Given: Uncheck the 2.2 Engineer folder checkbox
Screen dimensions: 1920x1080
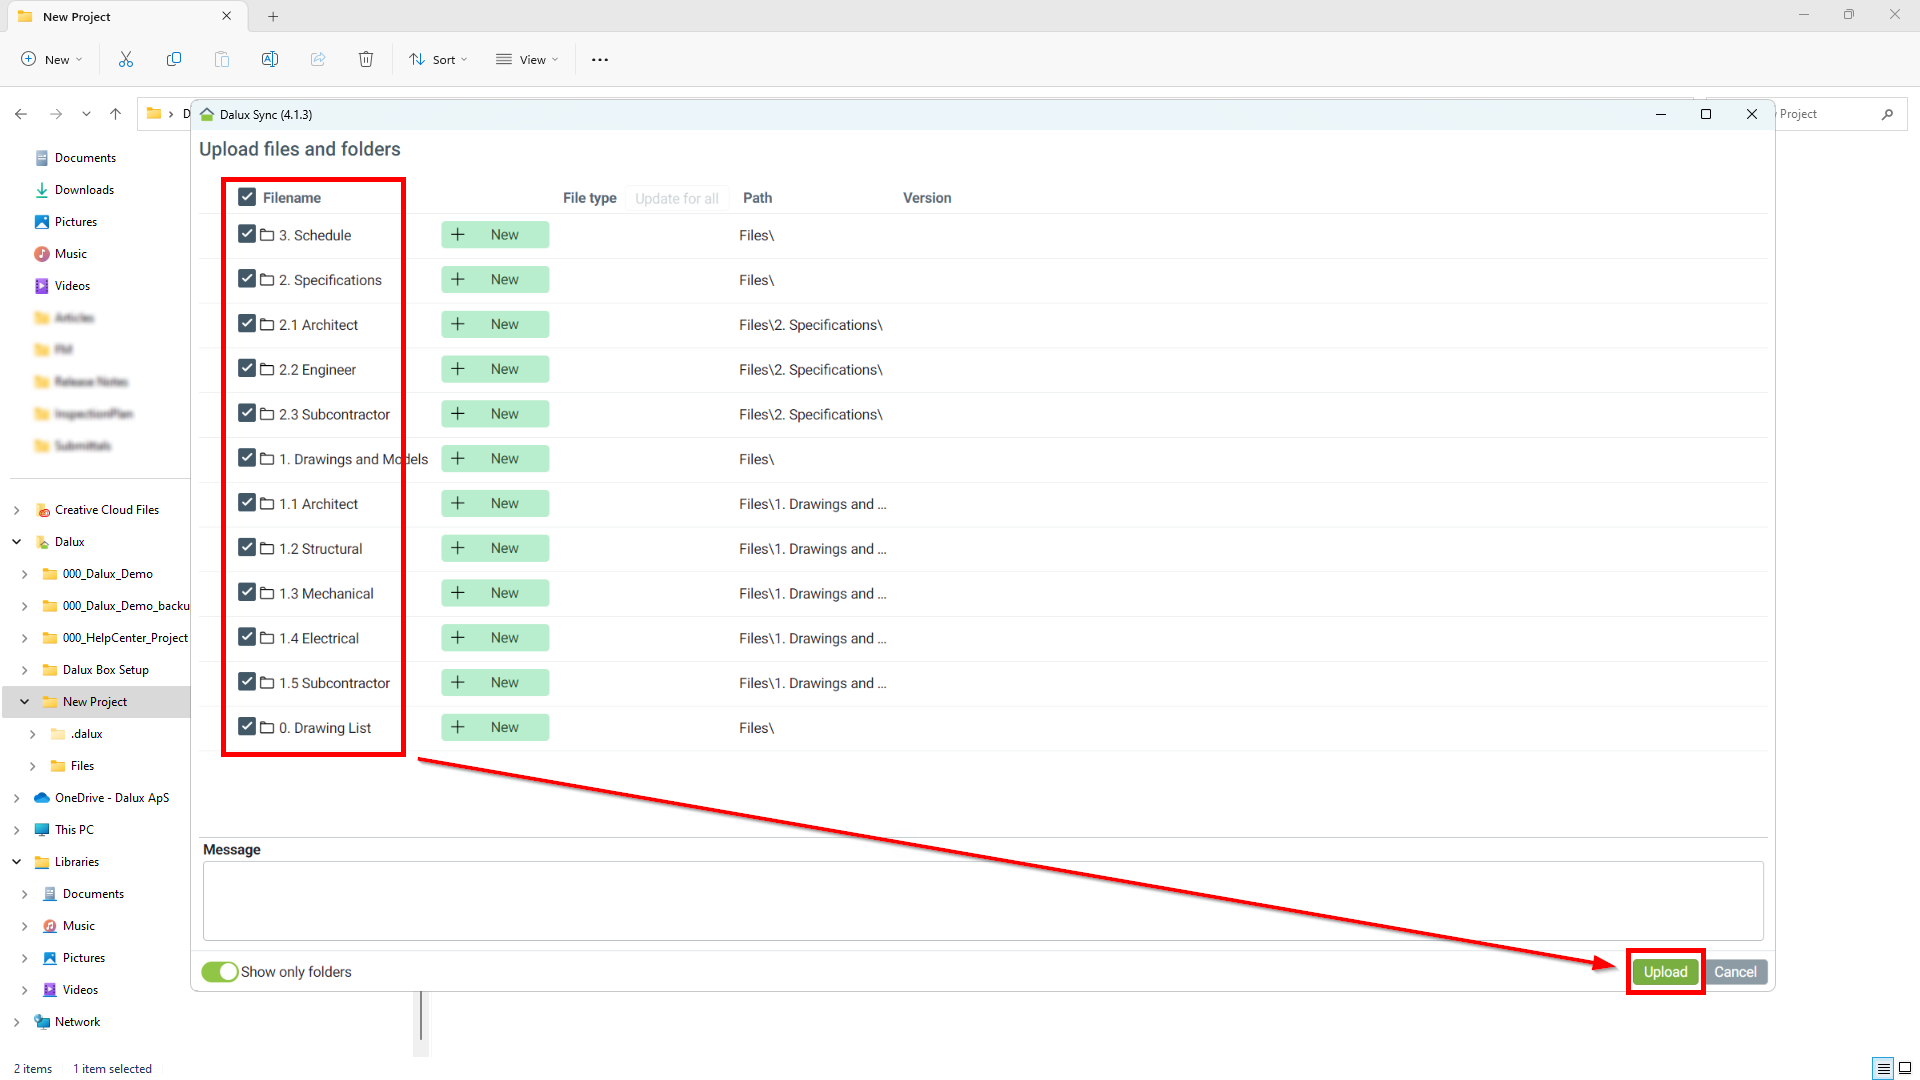Looking at the screenshot, I should [x=247, y=369].
